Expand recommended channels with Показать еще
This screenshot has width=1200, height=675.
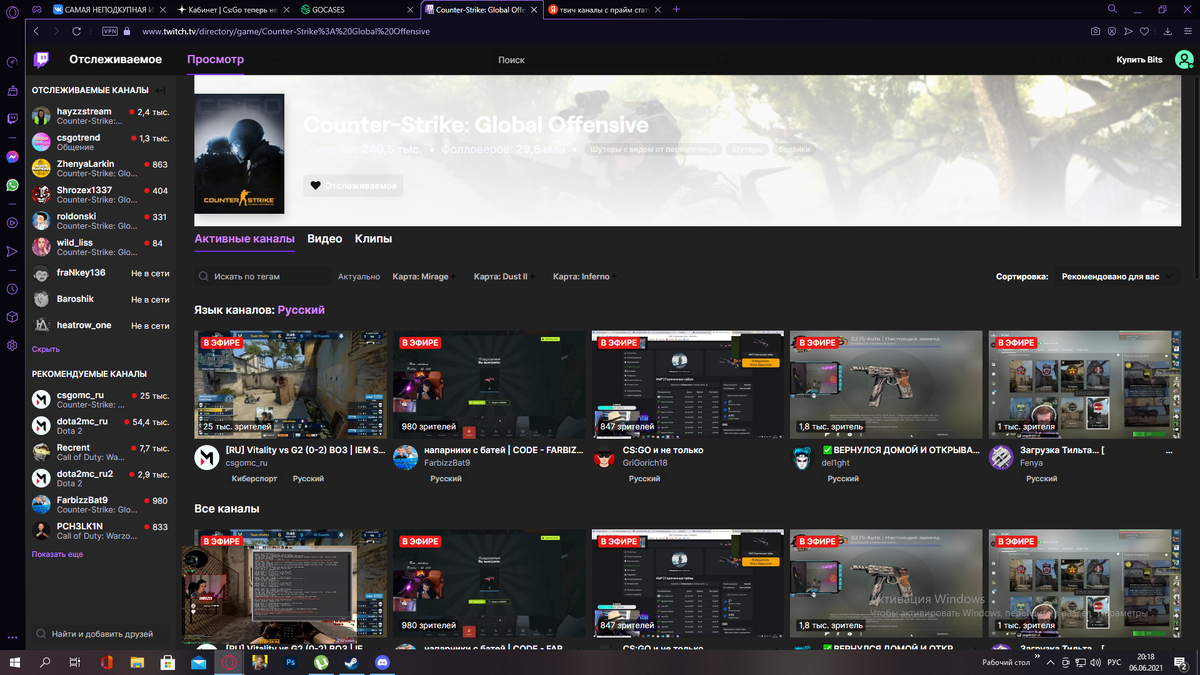(57, 554)
